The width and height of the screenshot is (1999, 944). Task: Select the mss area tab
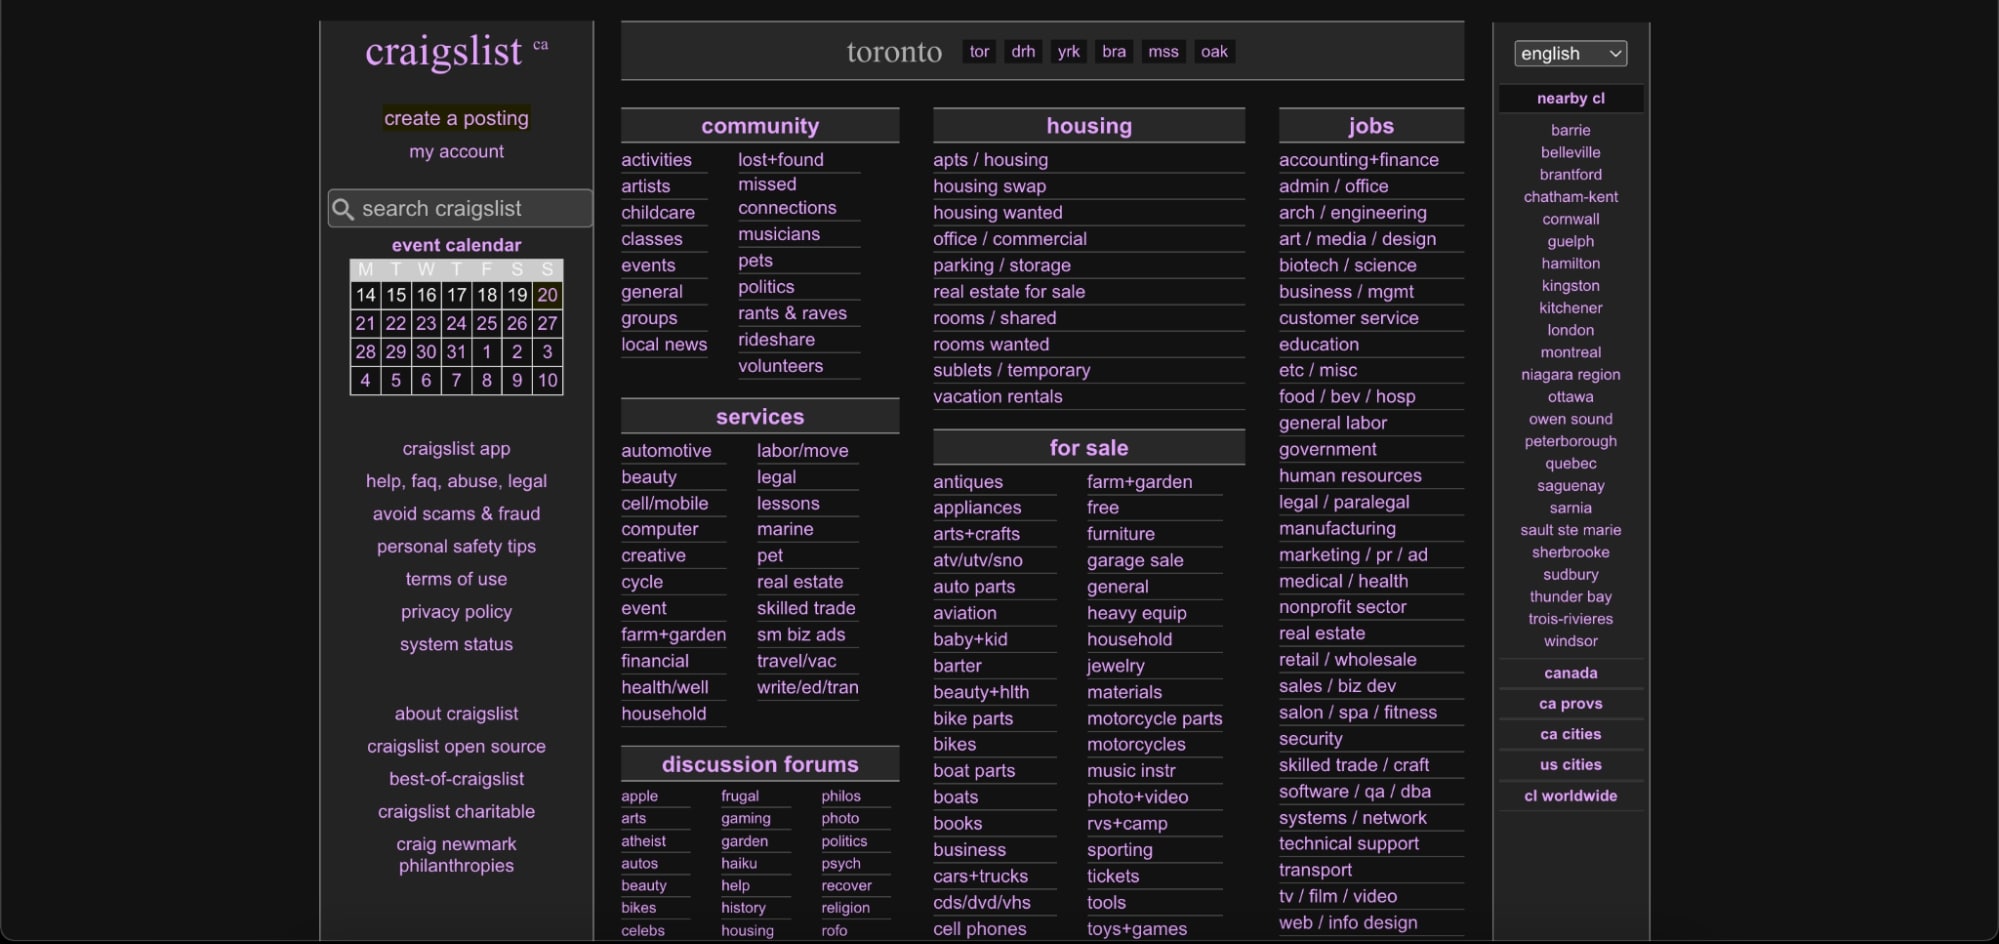1163,52
